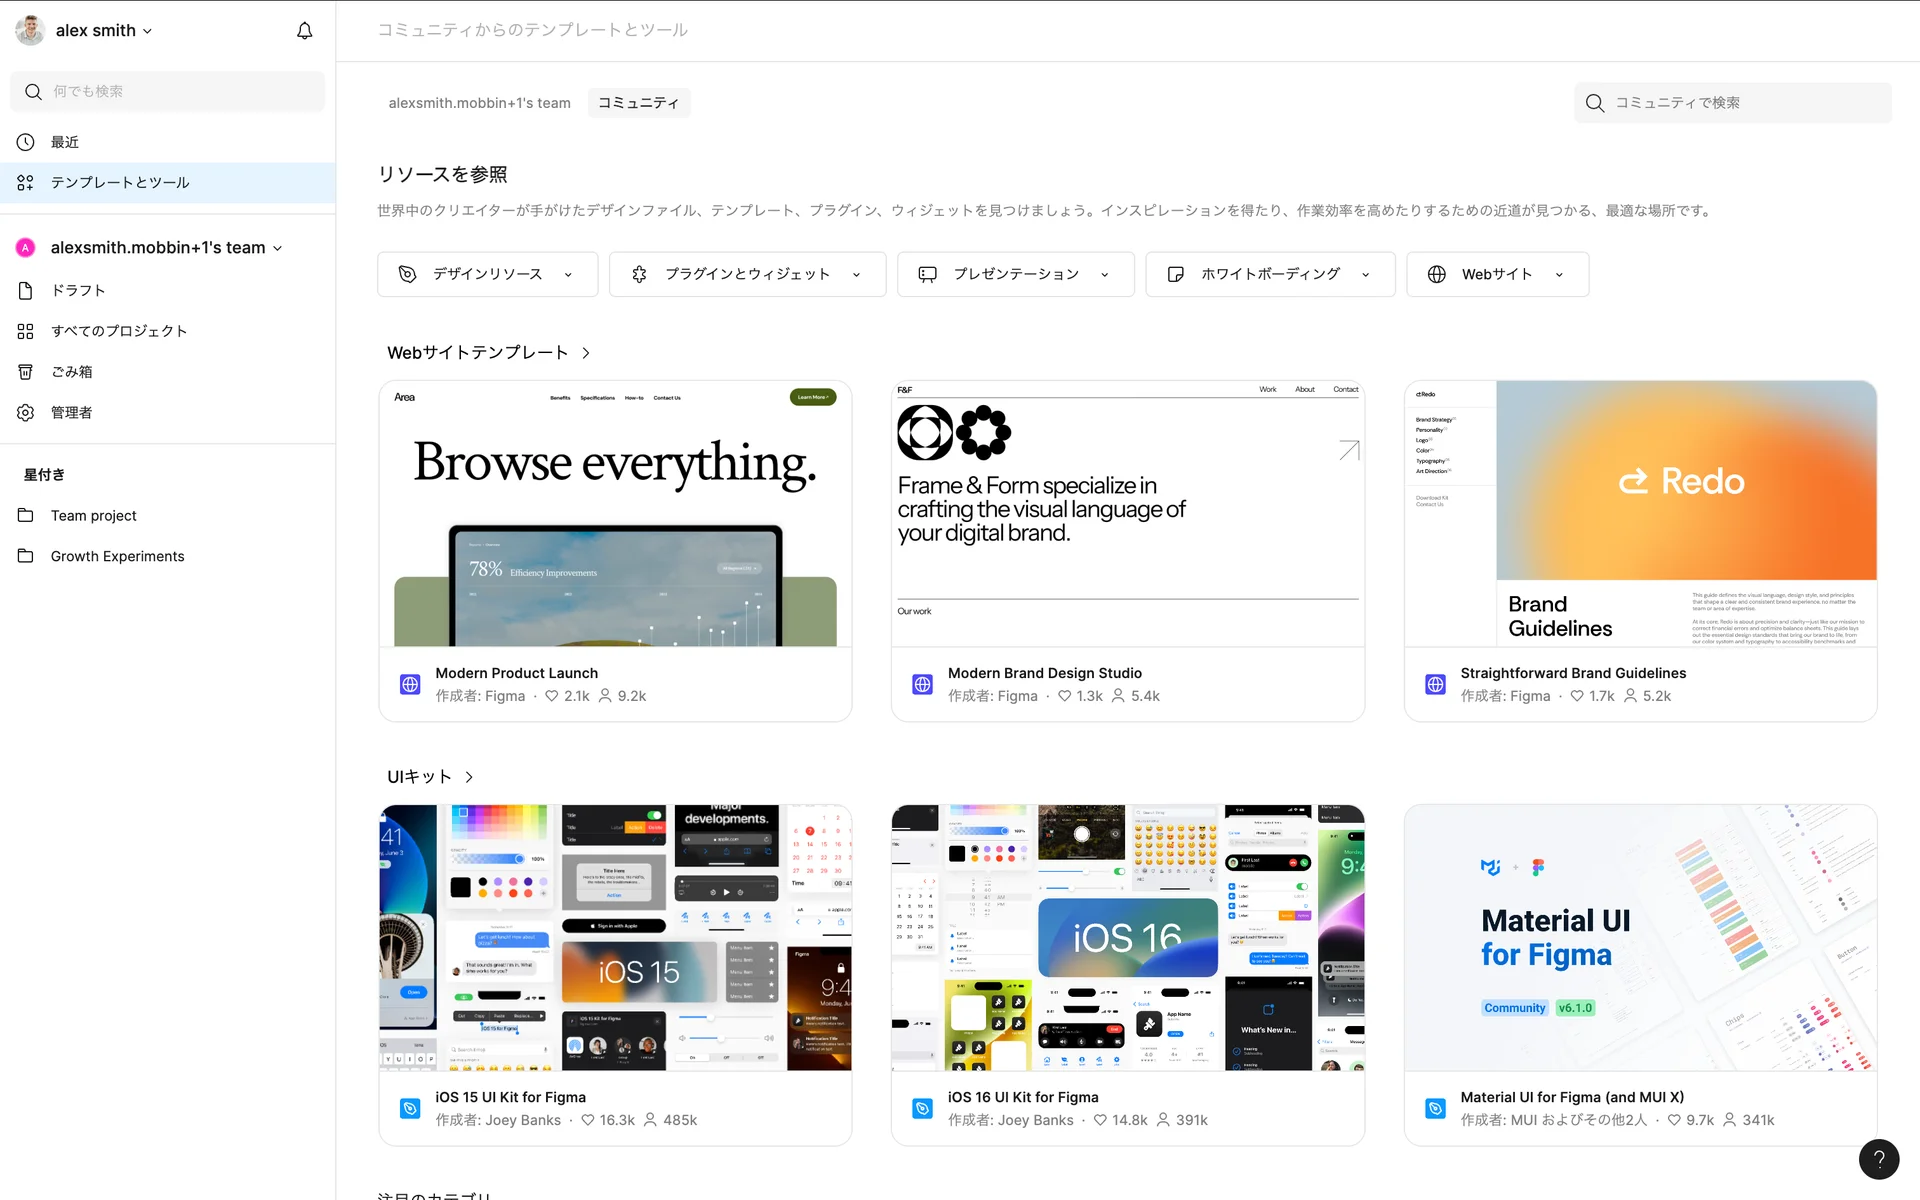Open the Material UI for Figma thumbnail
The height and width of the screenshot is (1200, 1920).
[1640, 938]
